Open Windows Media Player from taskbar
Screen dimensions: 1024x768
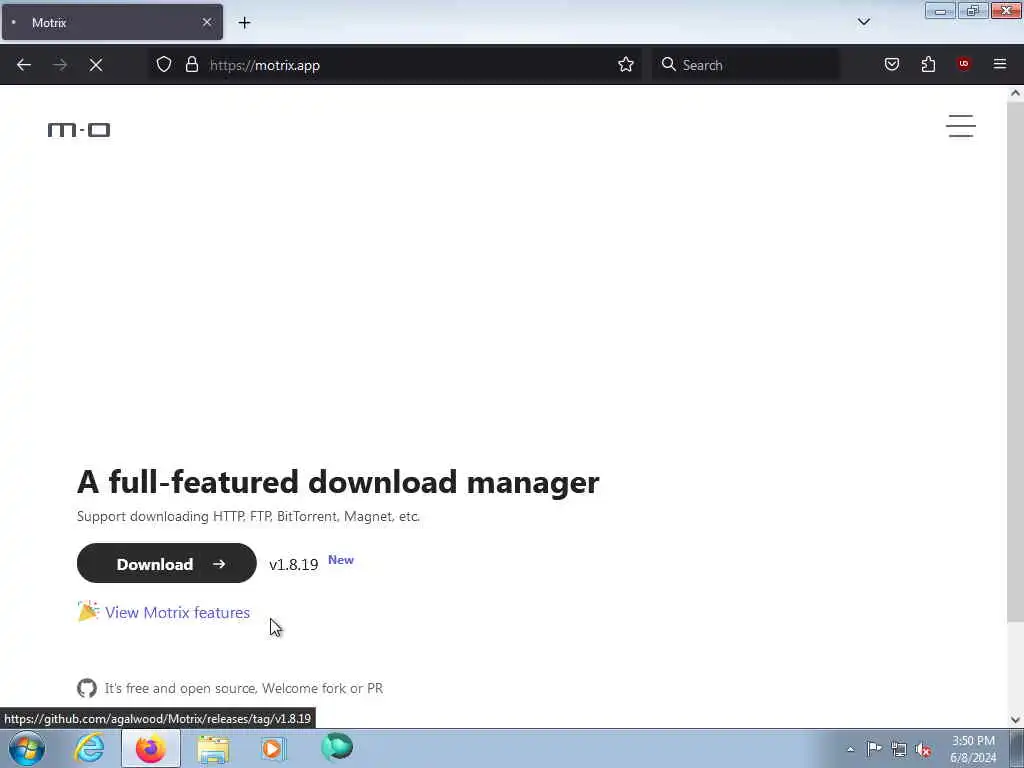point(274,748)
